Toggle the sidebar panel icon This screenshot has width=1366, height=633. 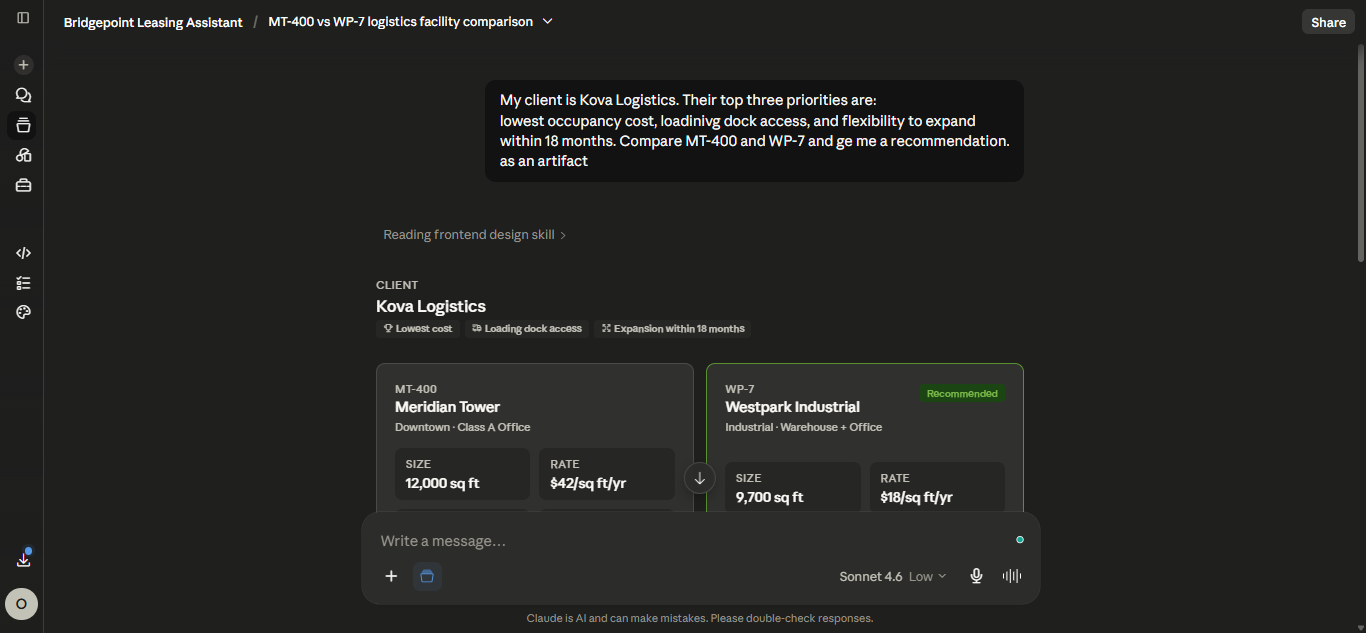point(23,18)
